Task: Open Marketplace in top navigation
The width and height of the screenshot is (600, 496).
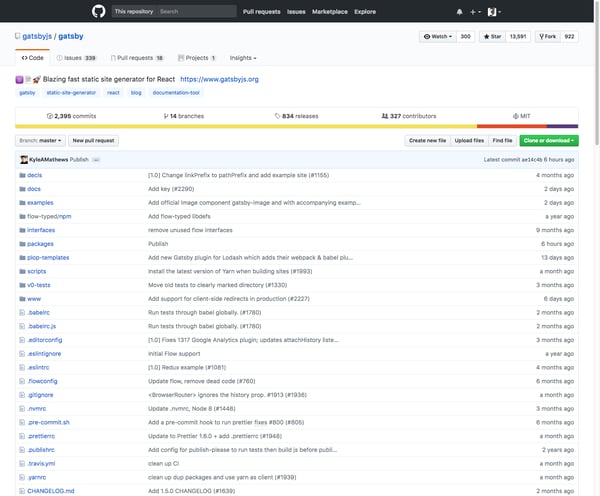Action: (330, 12)
